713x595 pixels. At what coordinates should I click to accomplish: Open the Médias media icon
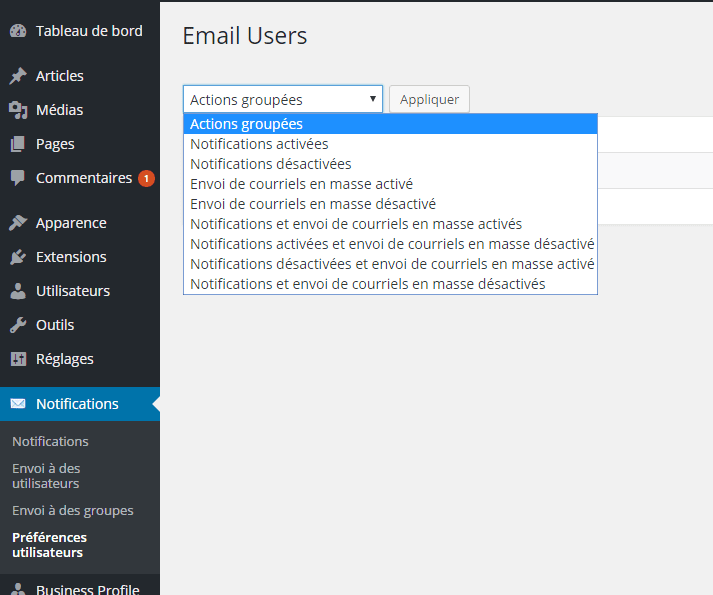18,110
